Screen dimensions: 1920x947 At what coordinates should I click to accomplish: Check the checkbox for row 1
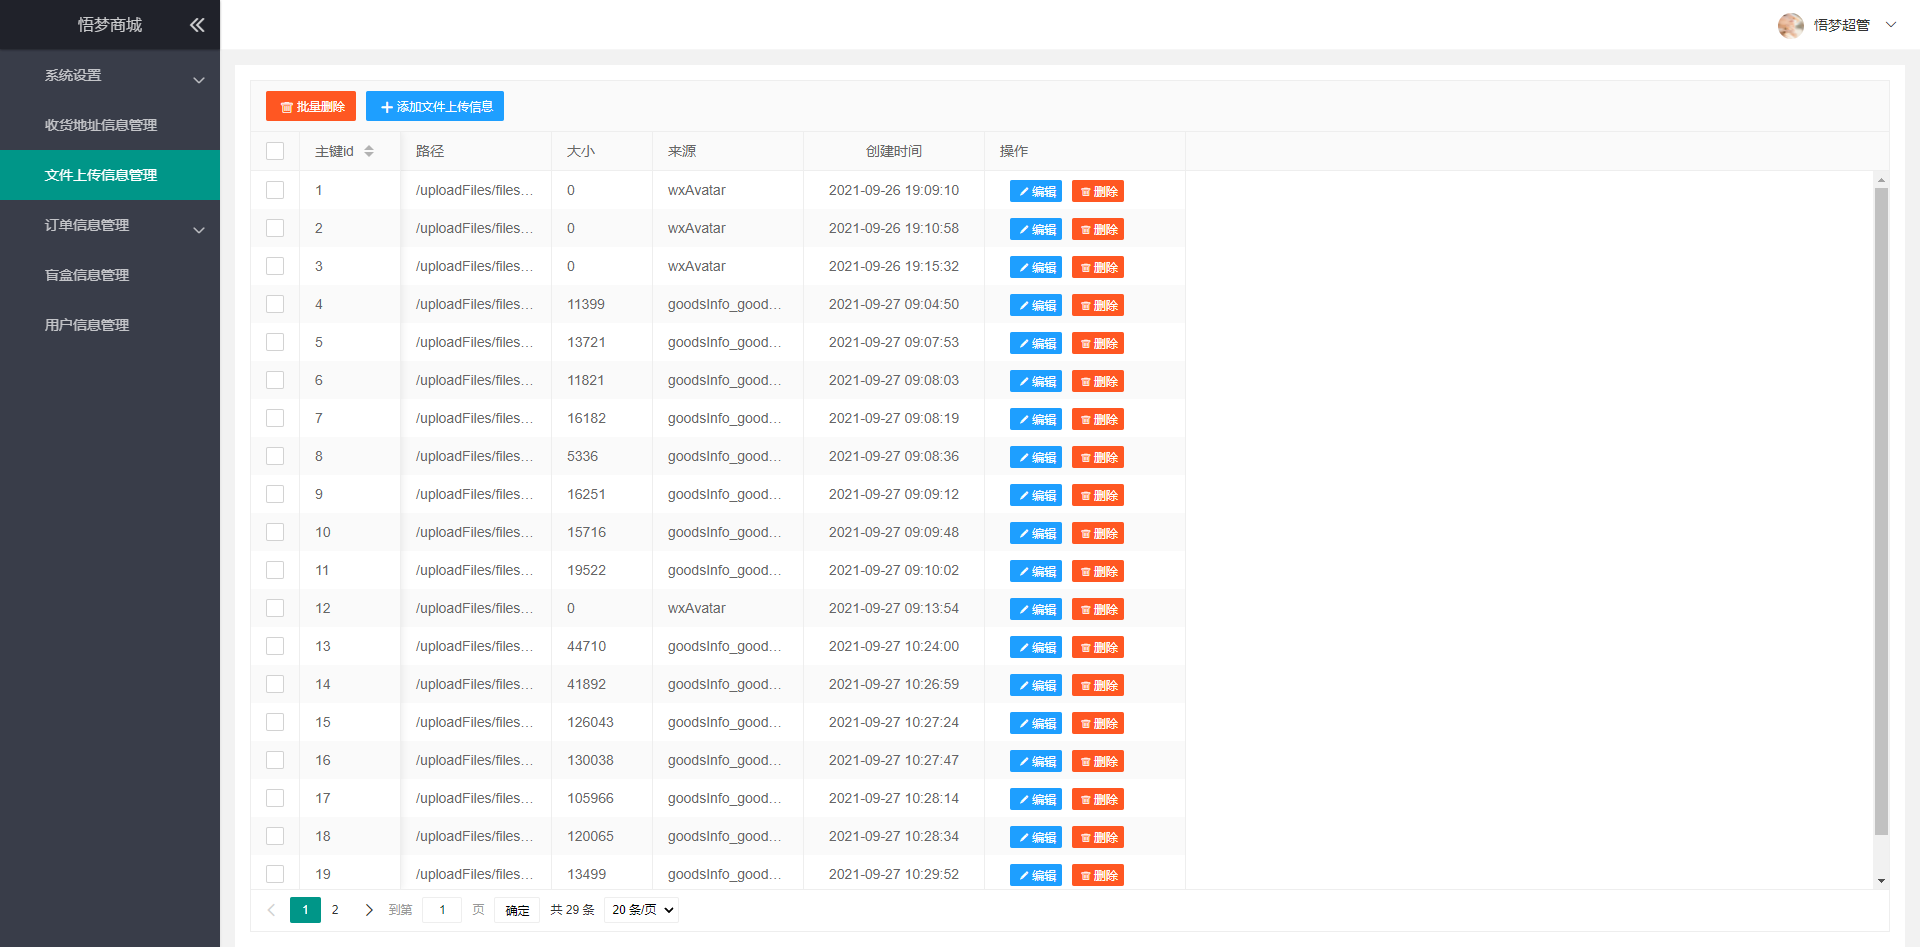[x=275, y=190]
